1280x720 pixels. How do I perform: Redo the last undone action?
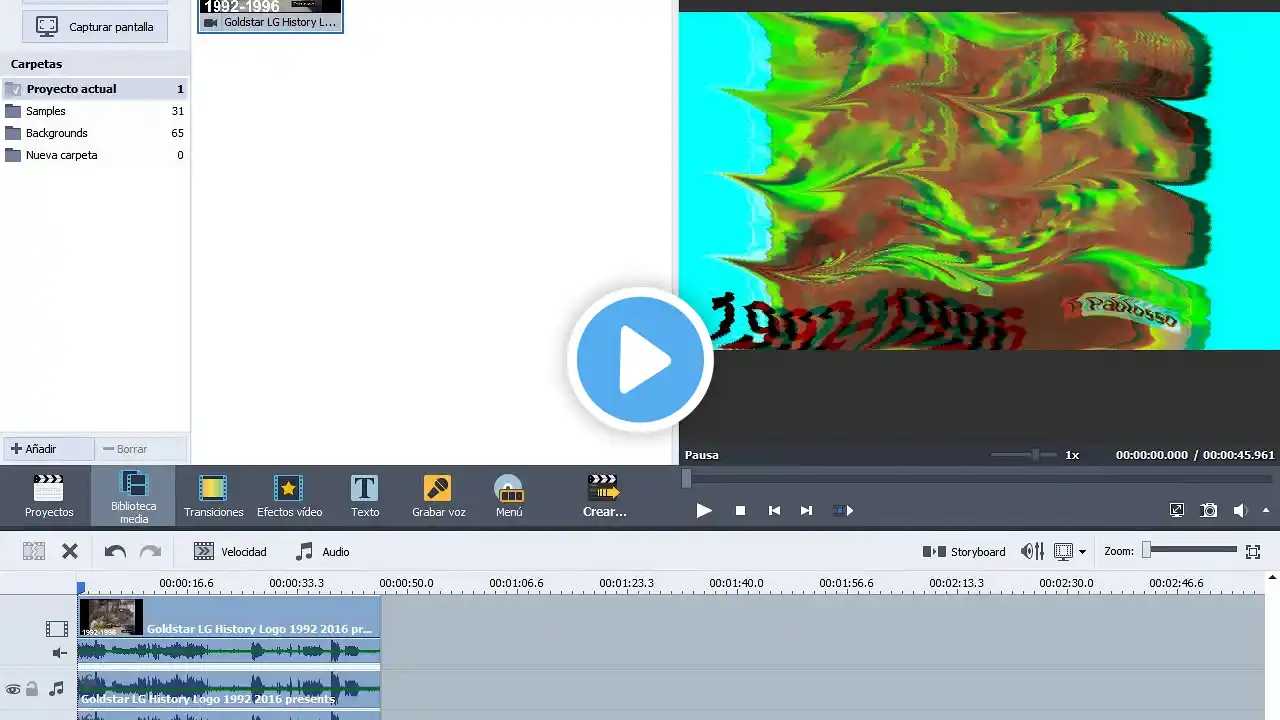tap(150, 551)
